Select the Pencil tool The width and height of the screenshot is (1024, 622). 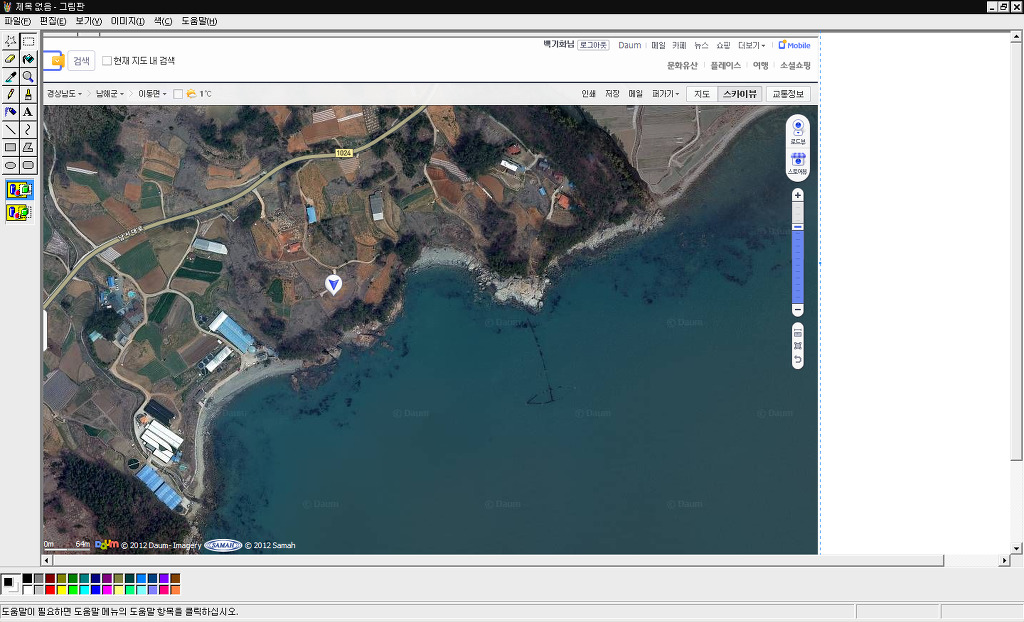10,94
